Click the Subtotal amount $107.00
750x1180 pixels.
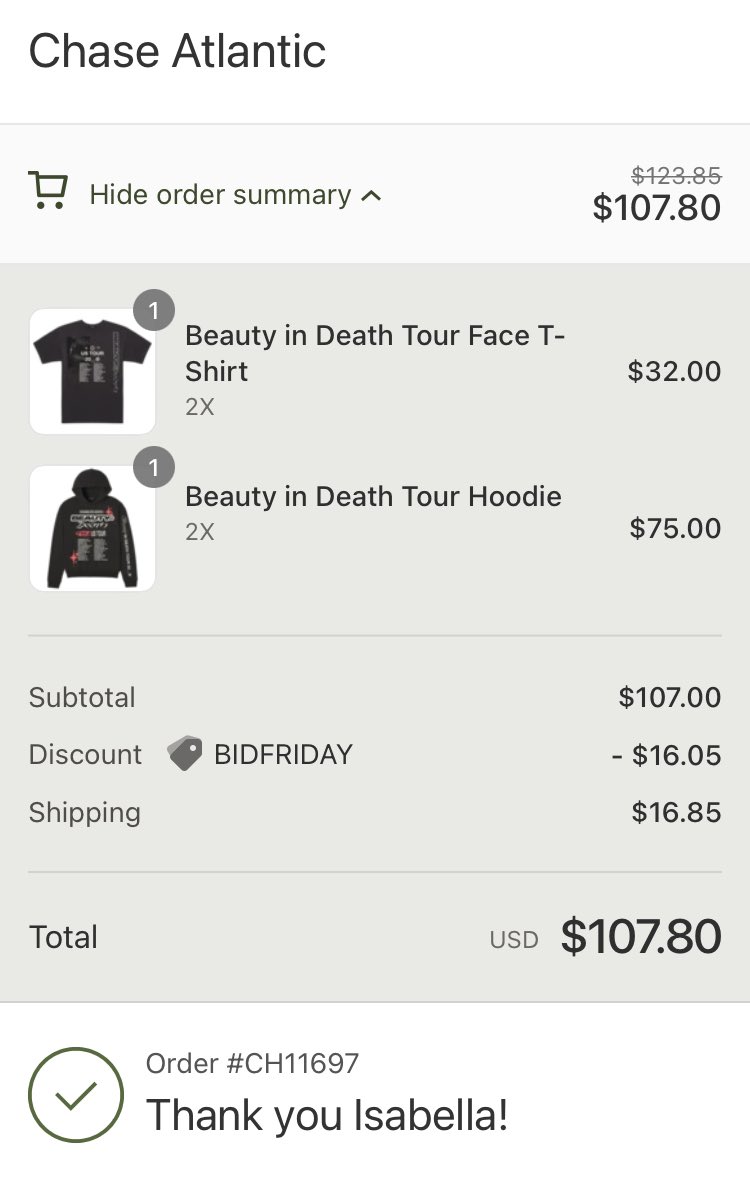670,697
